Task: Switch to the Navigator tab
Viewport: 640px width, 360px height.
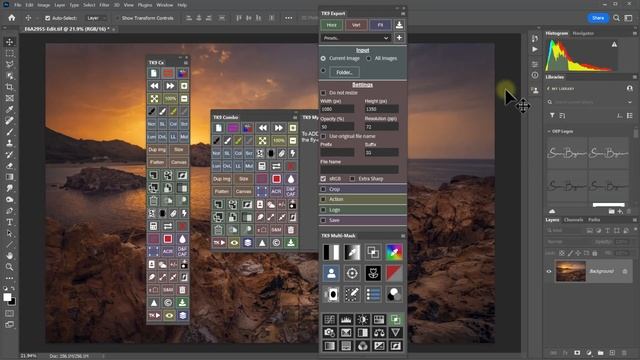Action: (583, 33)
